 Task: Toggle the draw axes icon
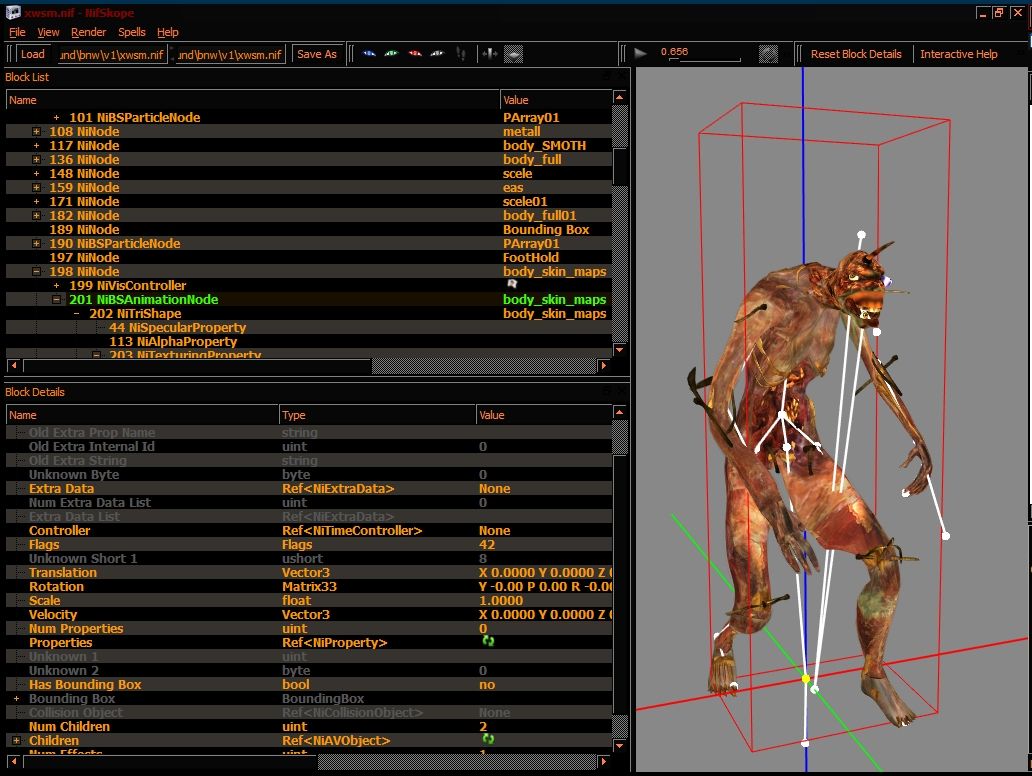tap(490, 54)
